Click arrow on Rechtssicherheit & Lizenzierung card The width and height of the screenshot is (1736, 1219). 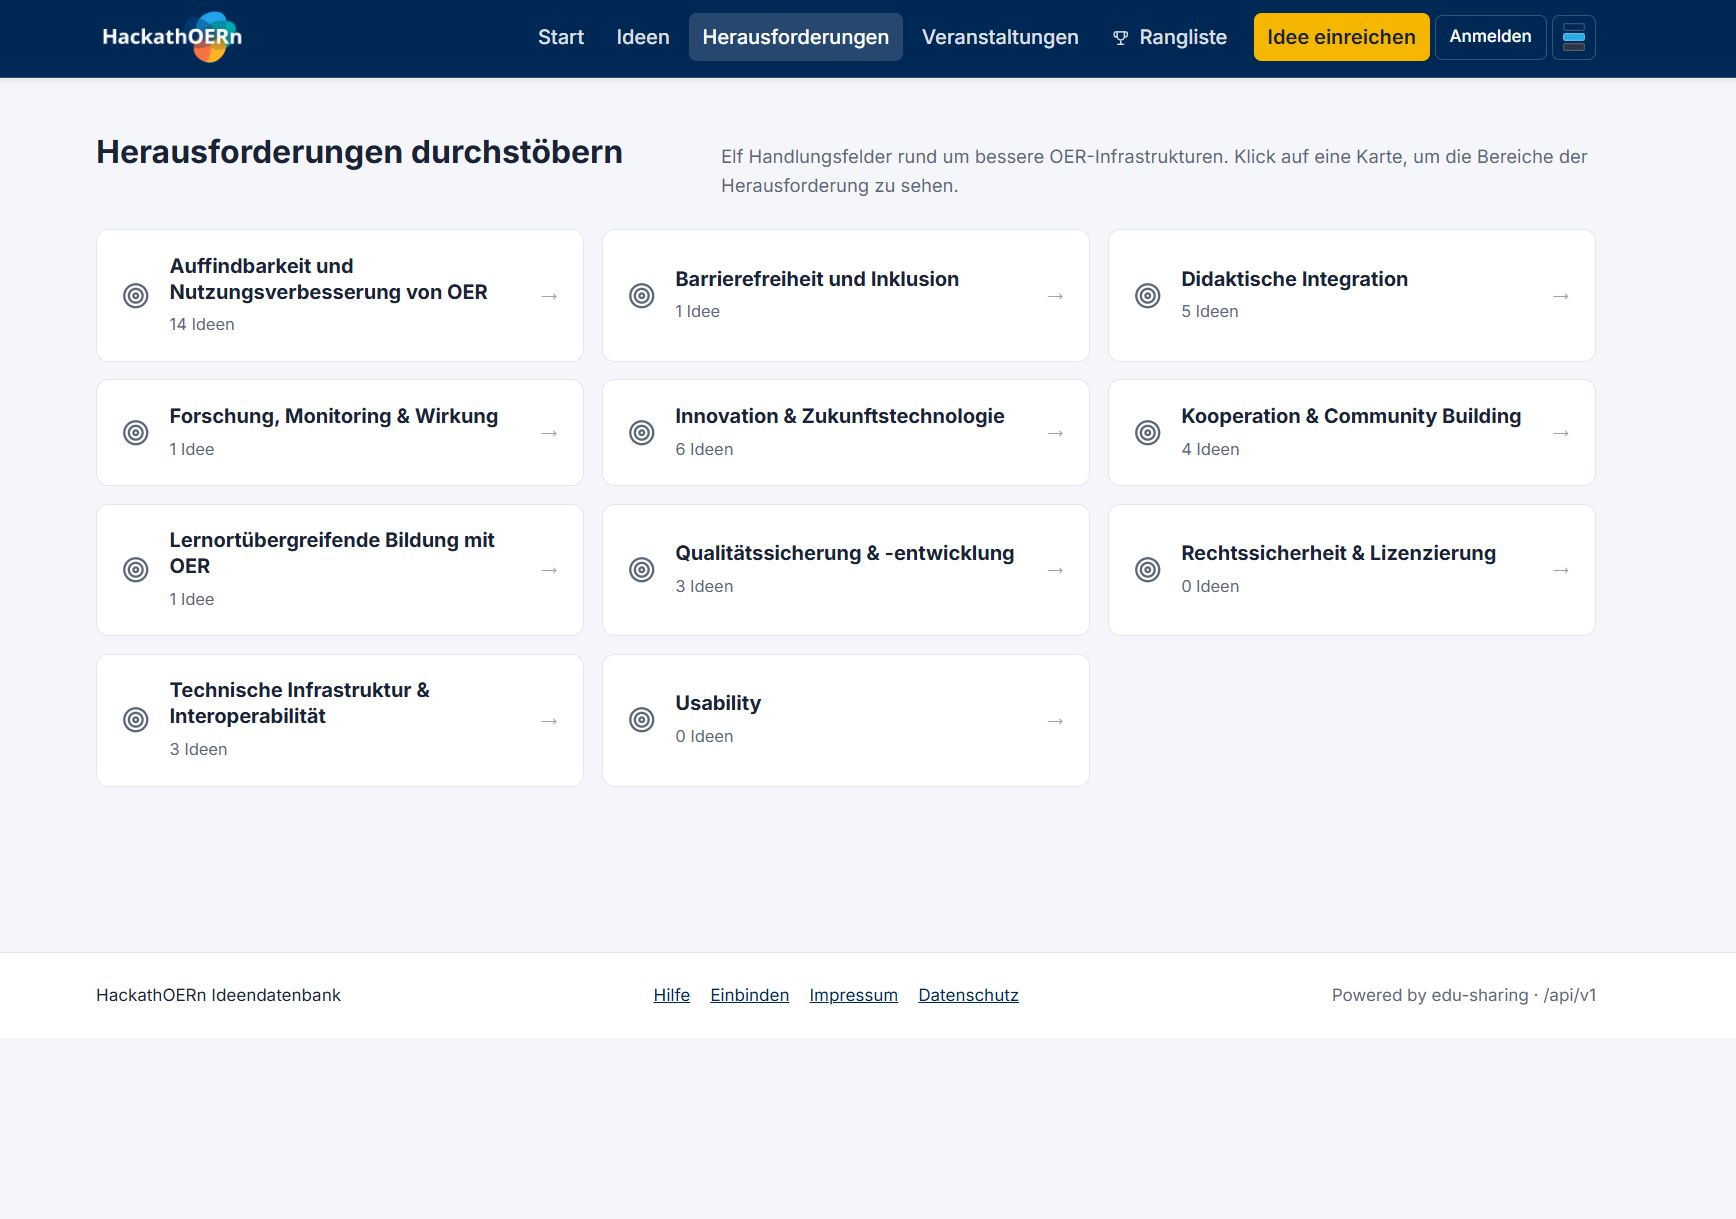pos(1561,570)
